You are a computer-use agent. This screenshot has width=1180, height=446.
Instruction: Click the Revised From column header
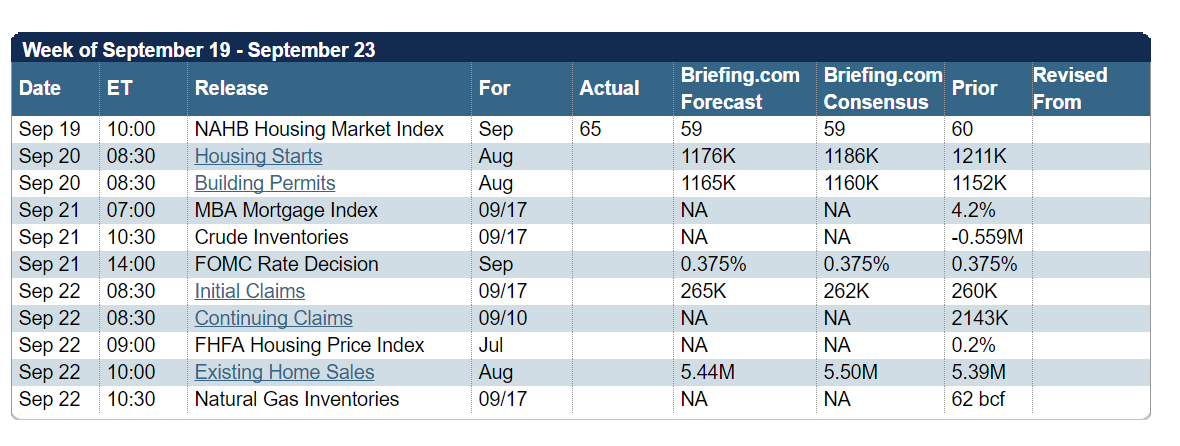[1070, 88]
